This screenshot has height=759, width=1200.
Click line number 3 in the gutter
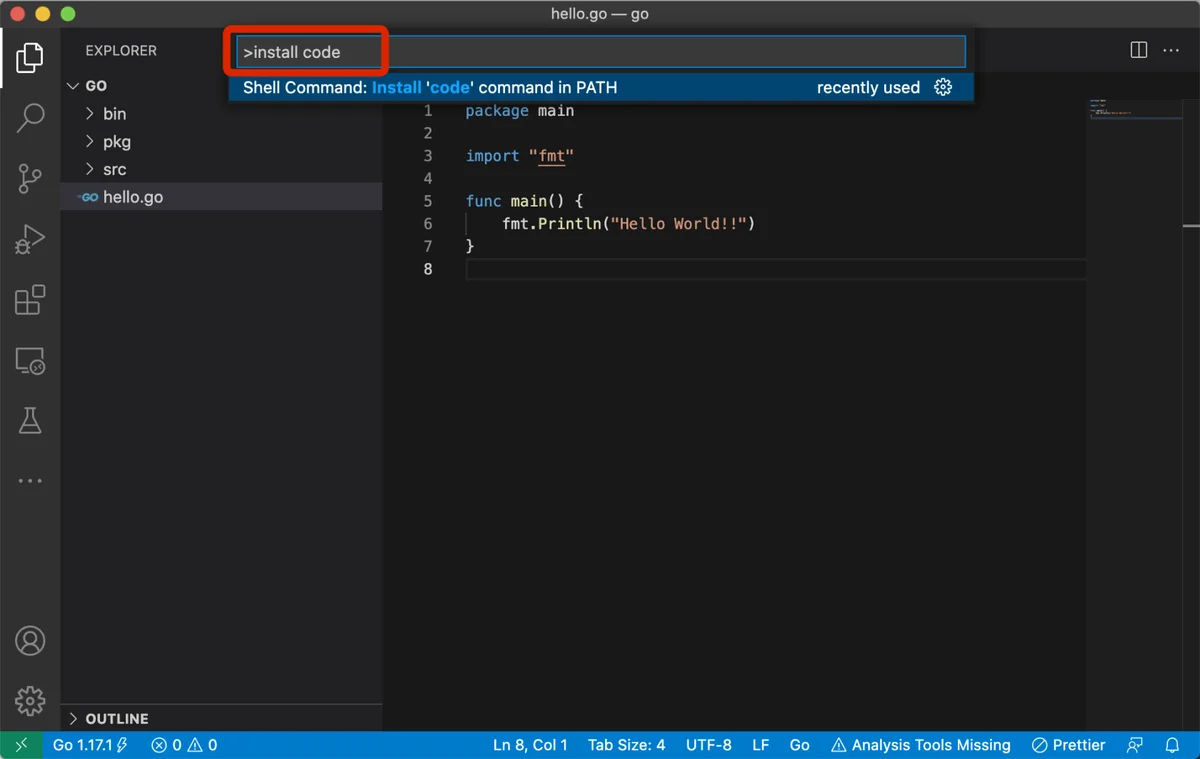pos(428,156)
